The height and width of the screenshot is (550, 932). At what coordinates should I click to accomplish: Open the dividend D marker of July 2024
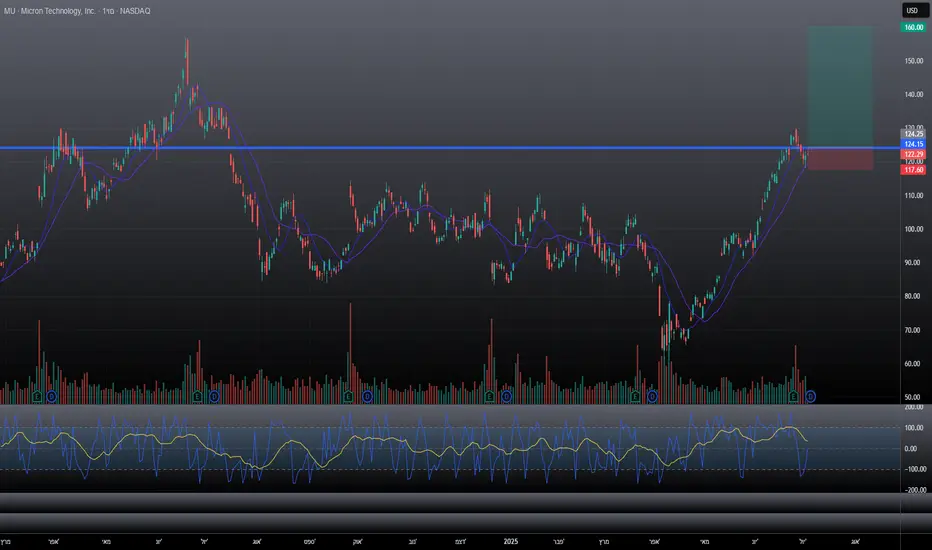click(213, 396)
